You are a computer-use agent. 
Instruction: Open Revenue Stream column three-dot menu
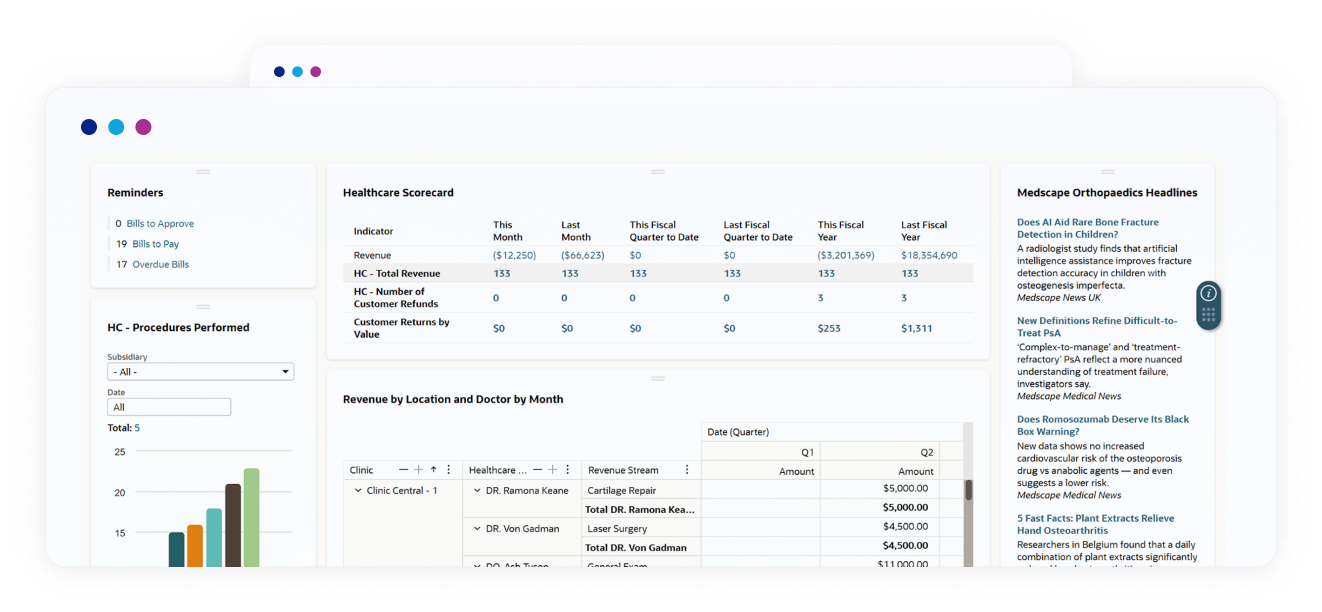(686, 470)
